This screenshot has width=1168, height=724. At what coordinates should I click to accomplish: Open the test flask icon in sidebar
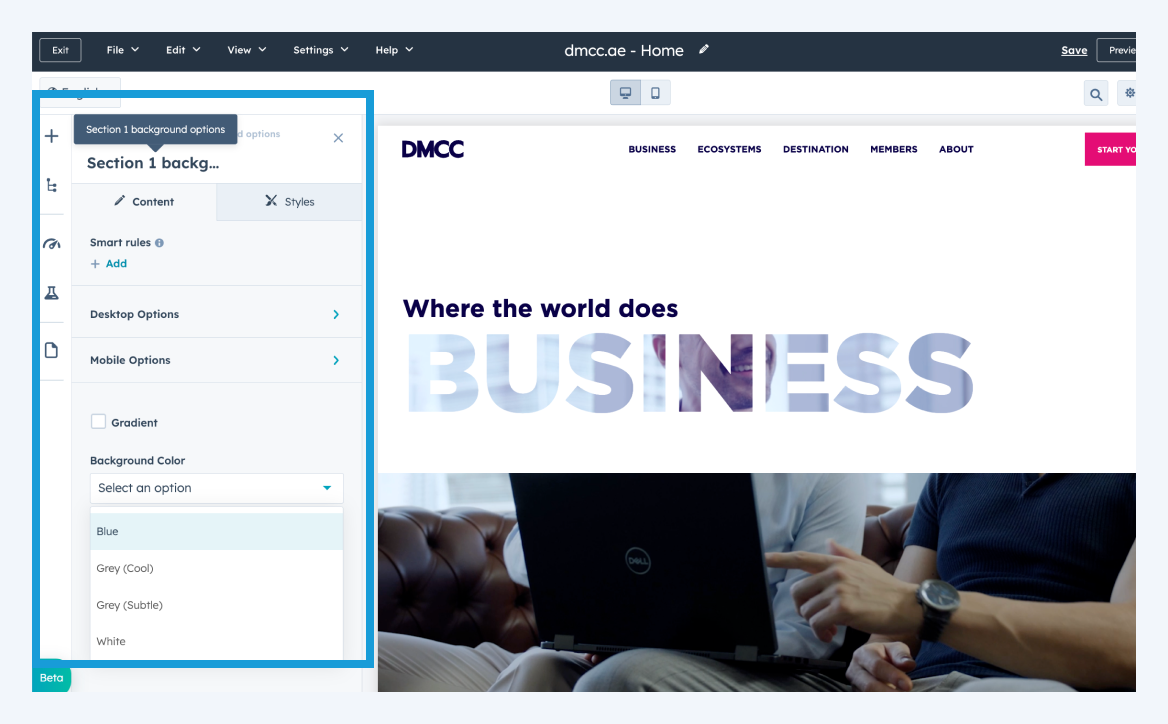[x=52, y=292]
